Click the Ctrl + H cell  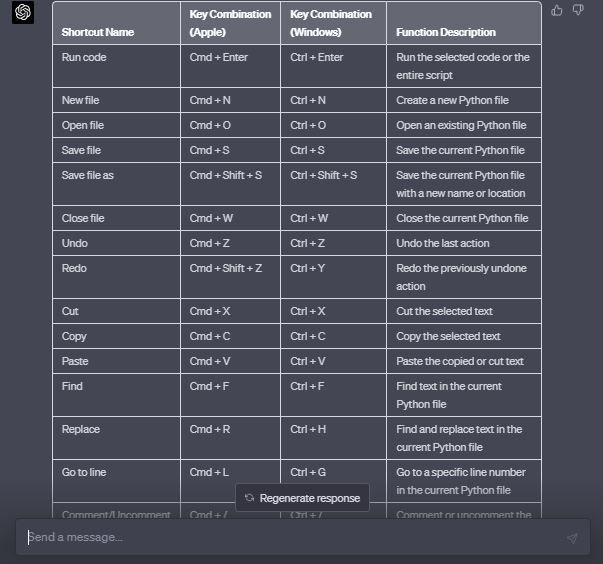[333, 438]
